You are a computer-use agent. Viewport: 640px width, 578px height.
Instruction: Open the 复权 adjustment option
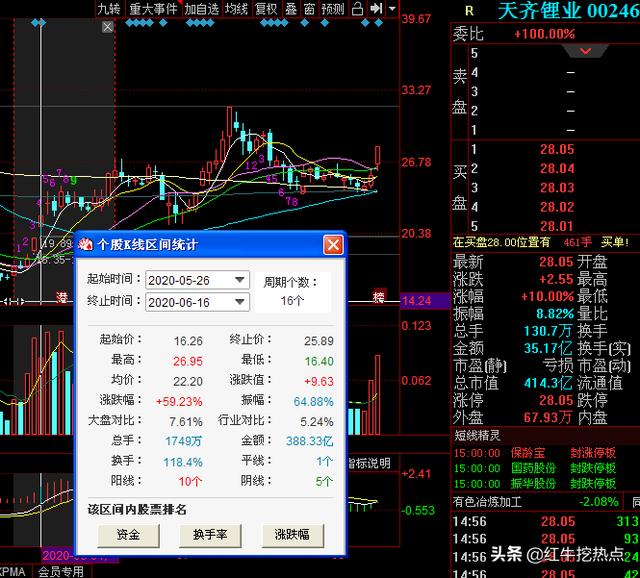click(x=266, y=9)
